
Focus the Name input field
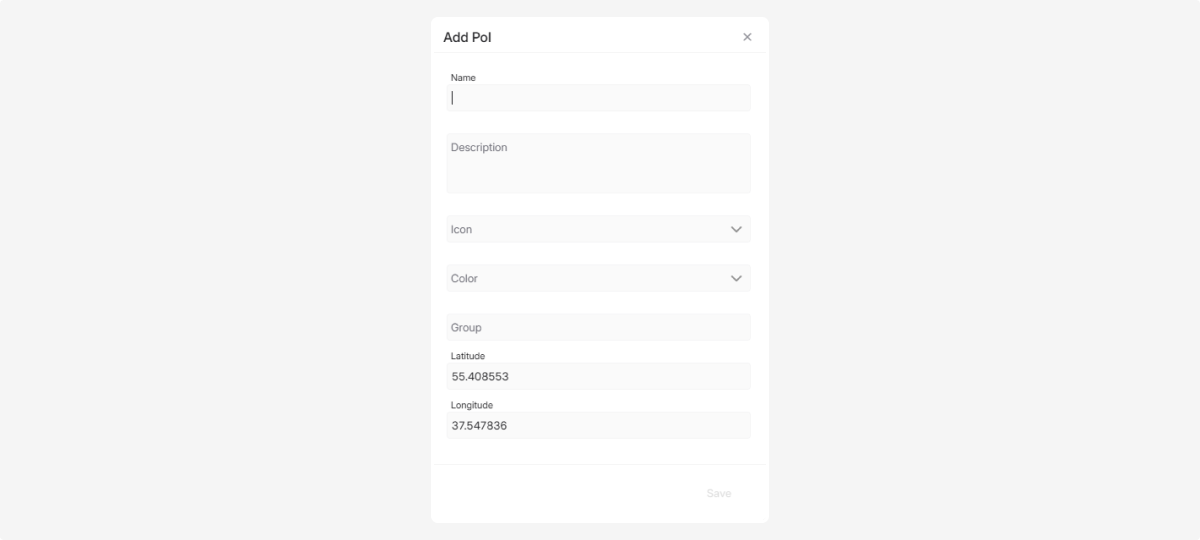point(598,98)
